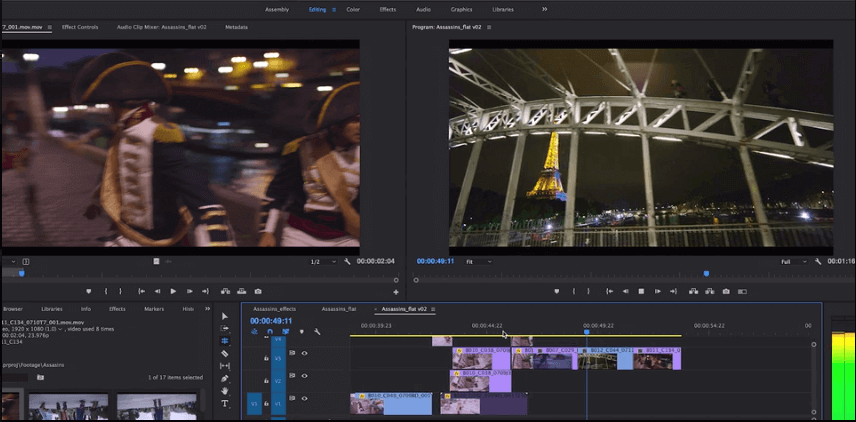Expand workspace overflow chevrons at top
The height and width of the screenshot is (422, 856).
[x=544, y=9]
